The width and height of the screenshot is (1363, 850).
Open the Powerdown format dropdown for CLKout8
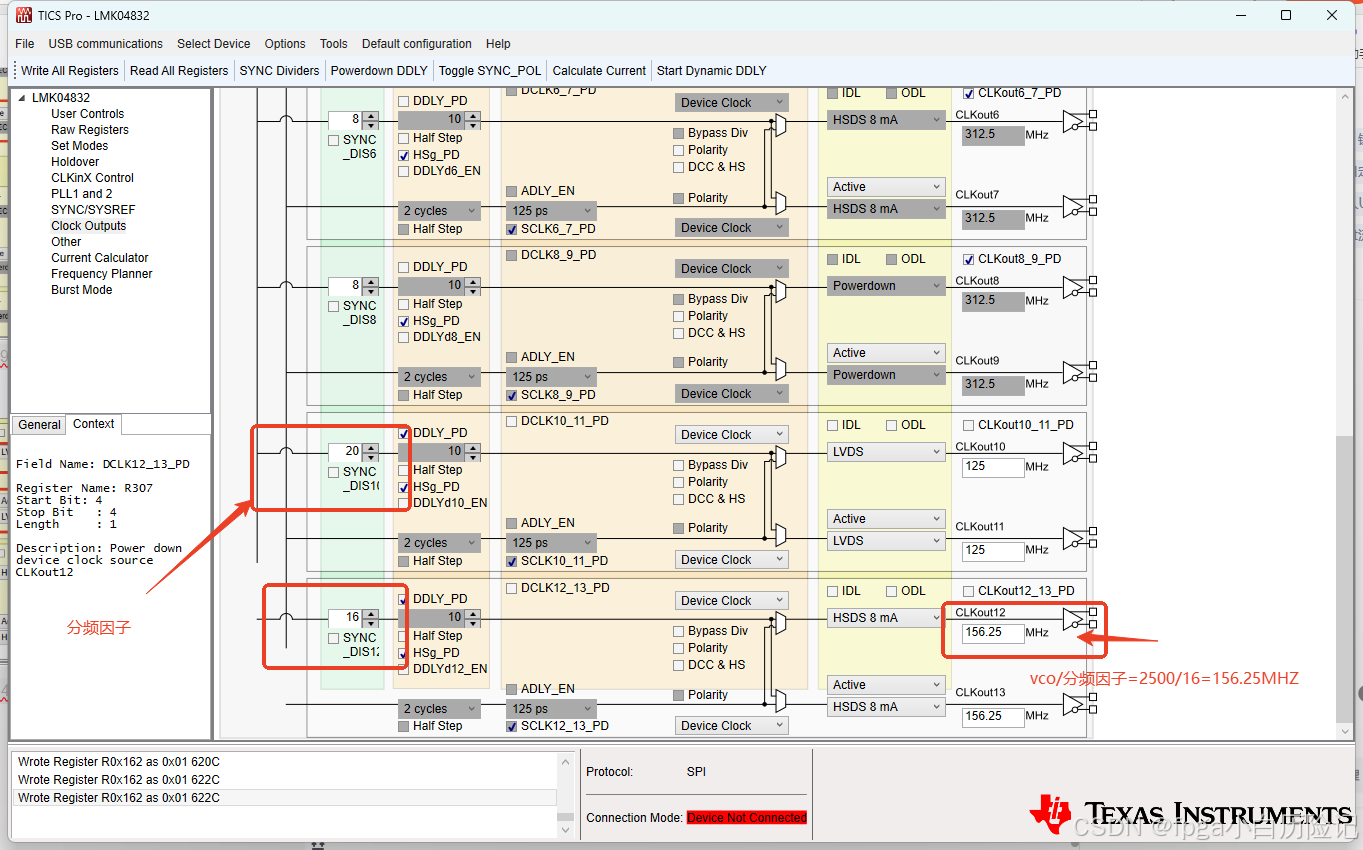pos(886,286)
